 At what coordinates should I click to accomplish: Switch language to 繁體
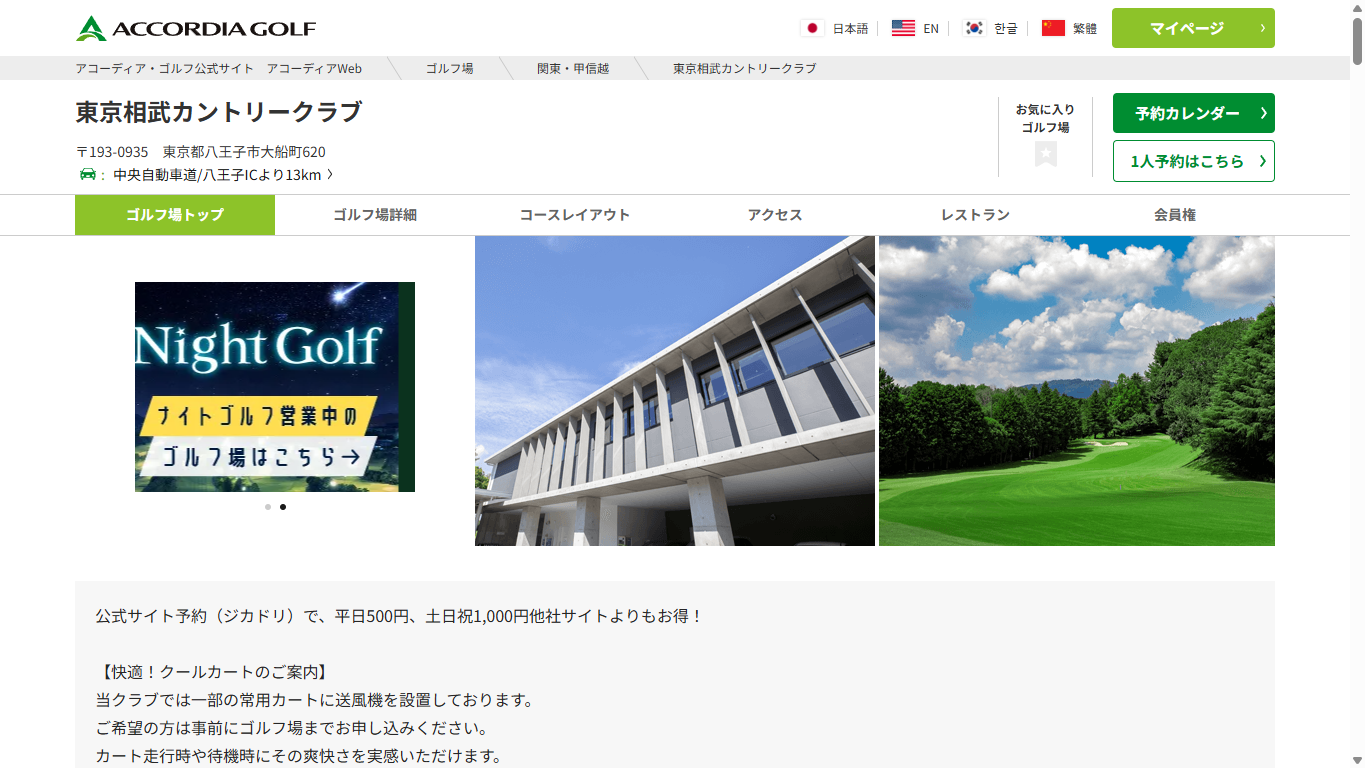point(1085,29)
